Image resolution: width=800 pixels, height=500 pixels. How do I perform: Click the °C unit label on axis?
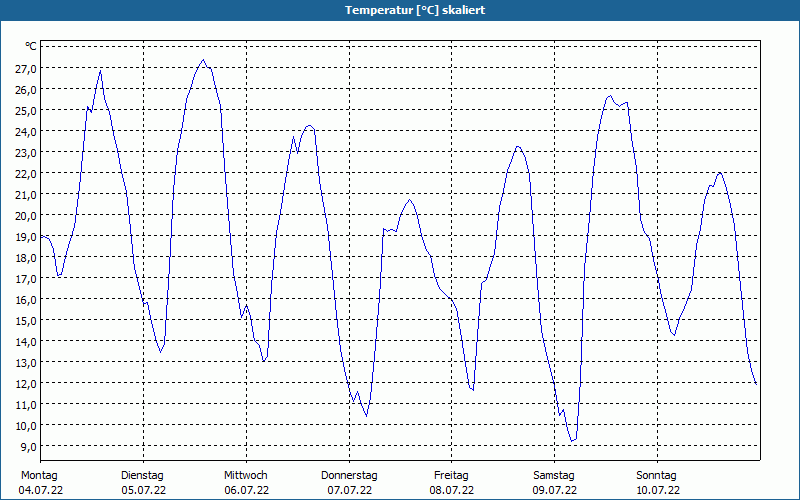point(31,46)
